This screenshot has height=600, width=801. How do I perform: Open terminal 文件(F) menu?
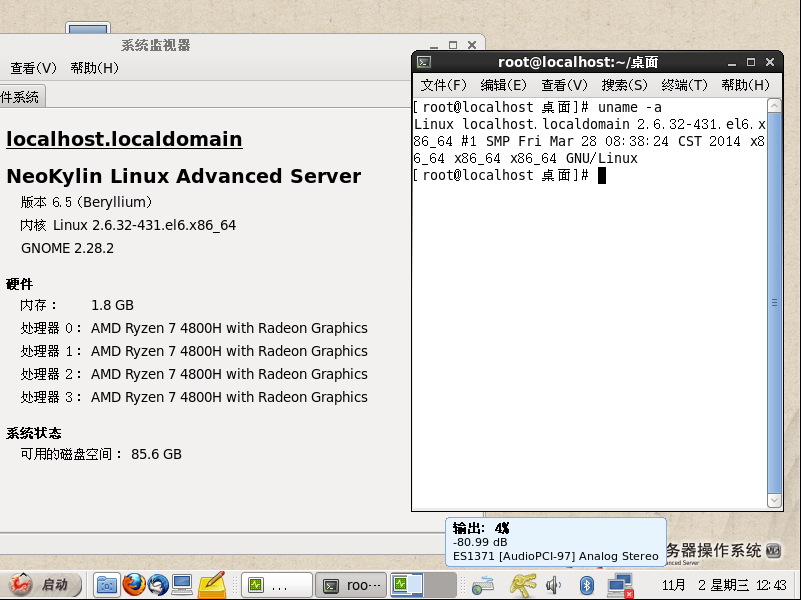(444, 85)
